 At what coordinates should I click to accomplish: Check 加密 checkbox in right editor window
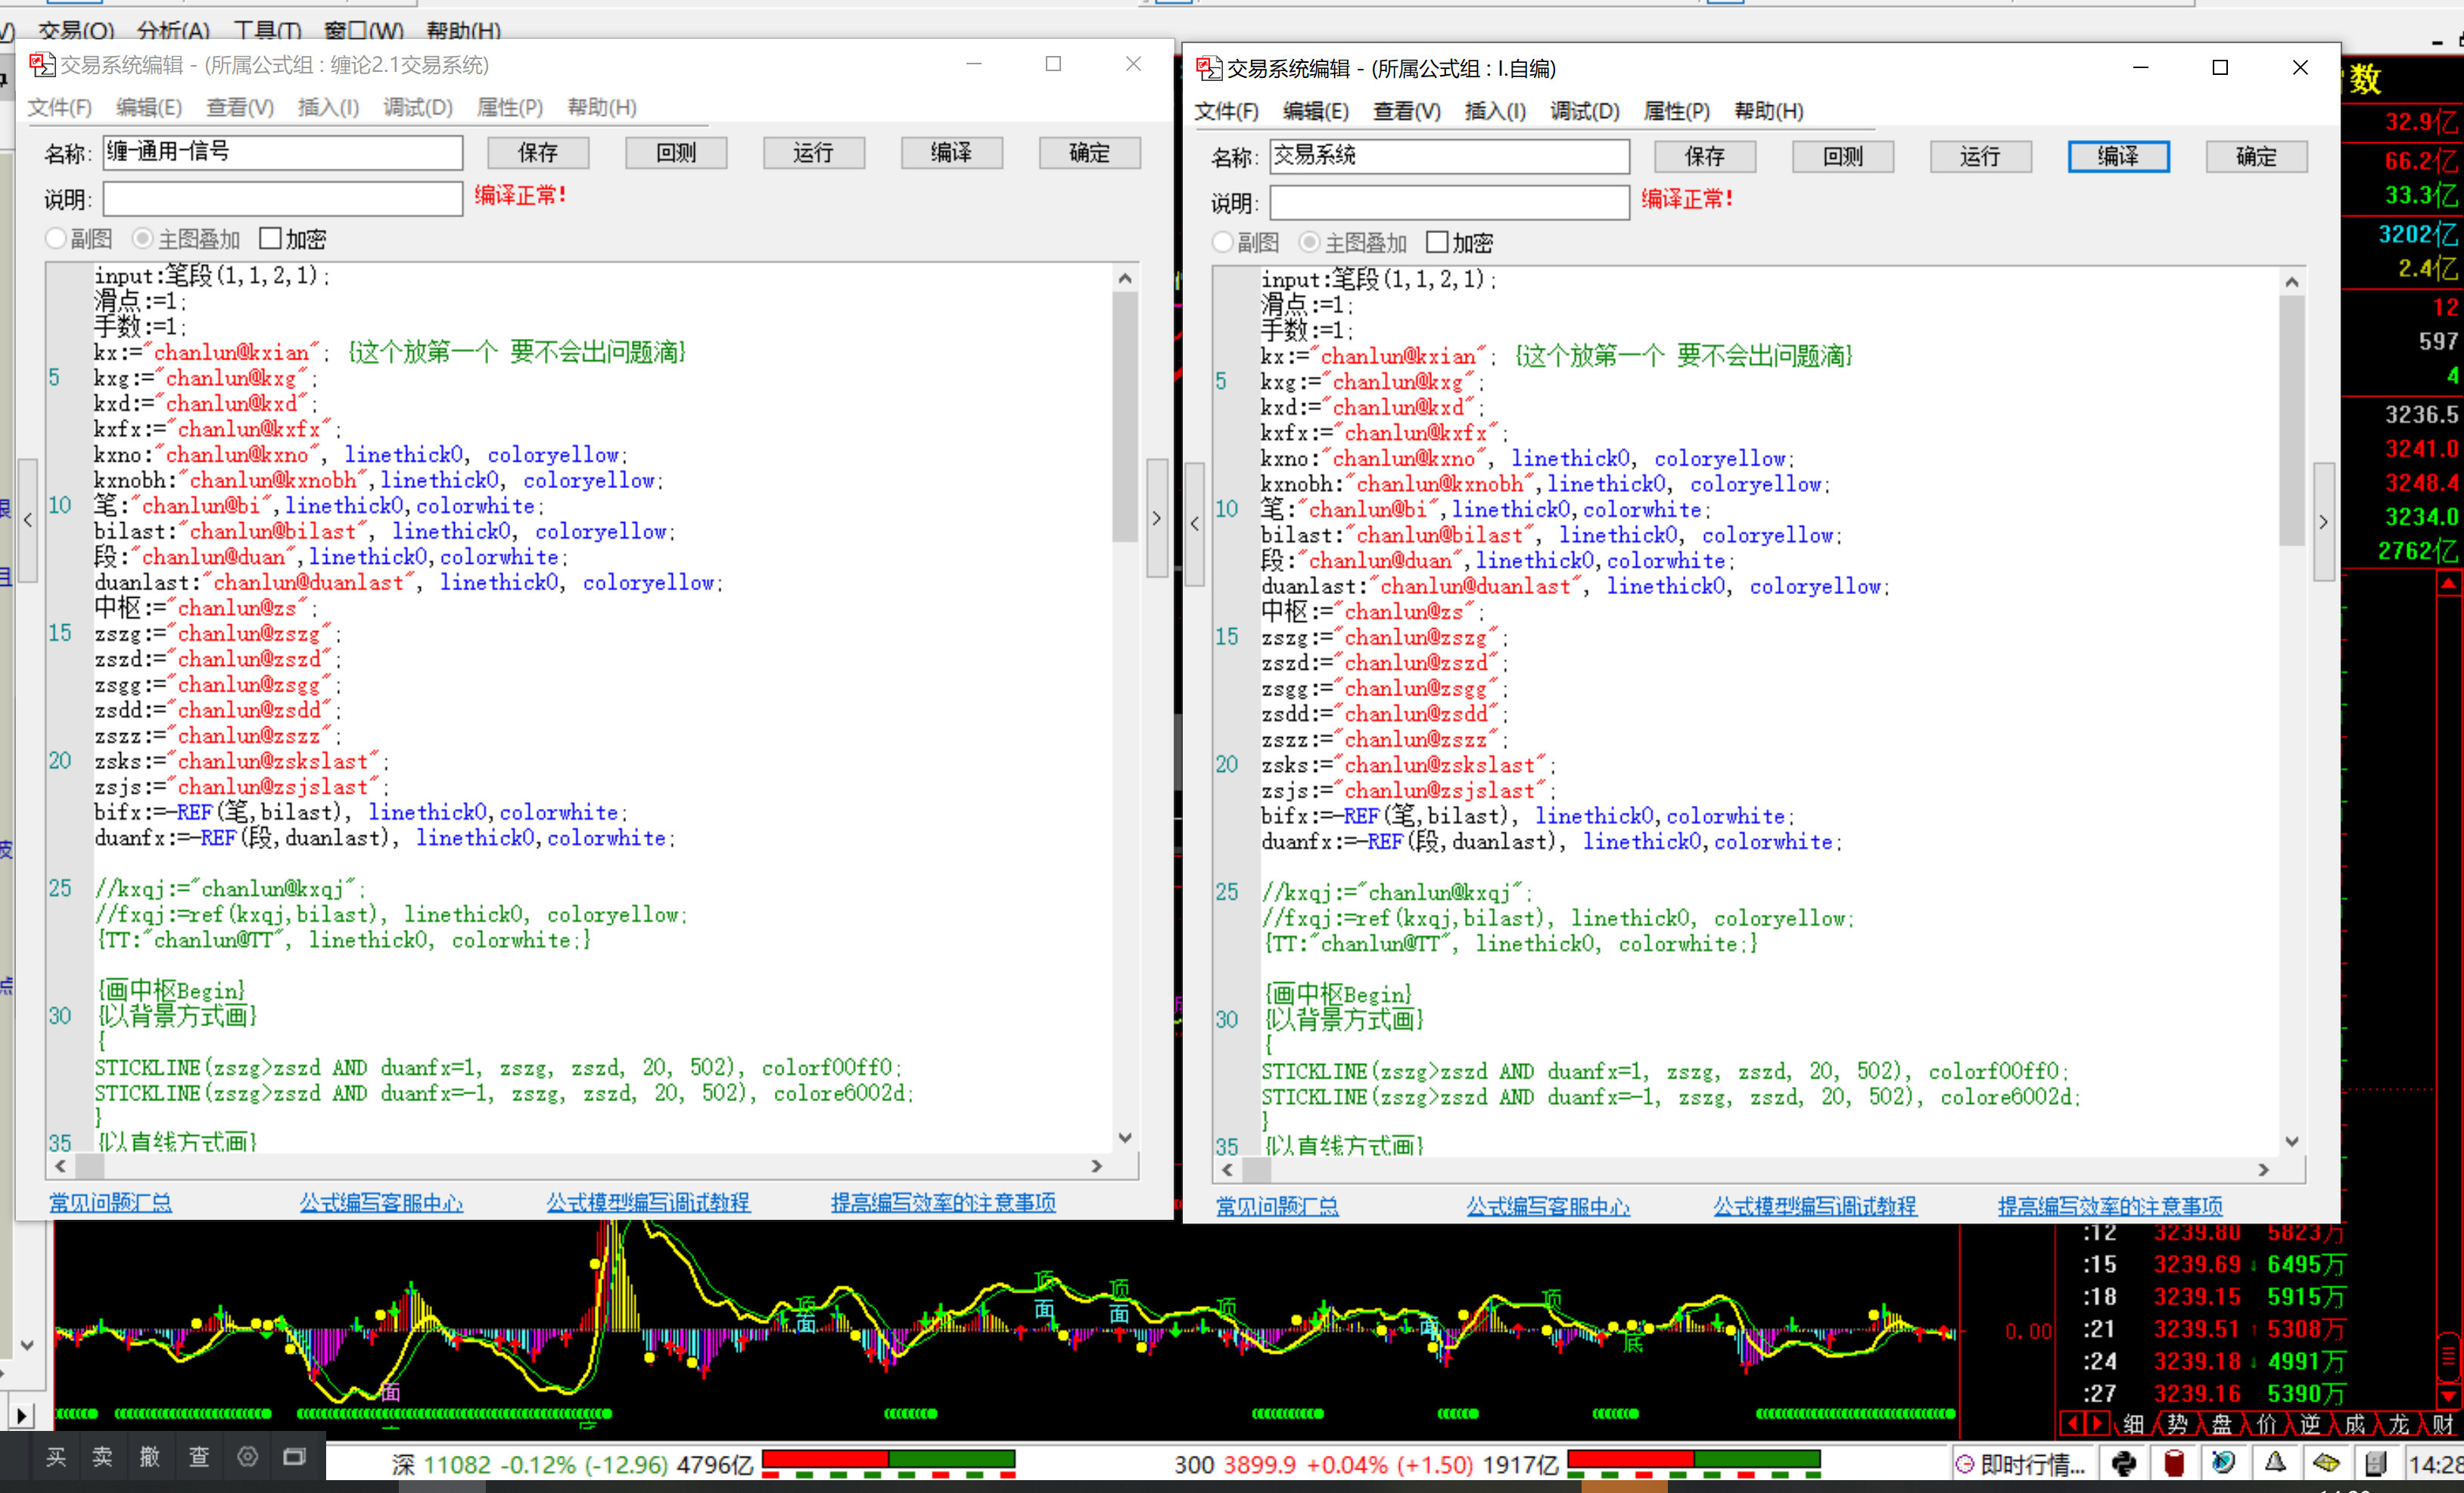1437,242
